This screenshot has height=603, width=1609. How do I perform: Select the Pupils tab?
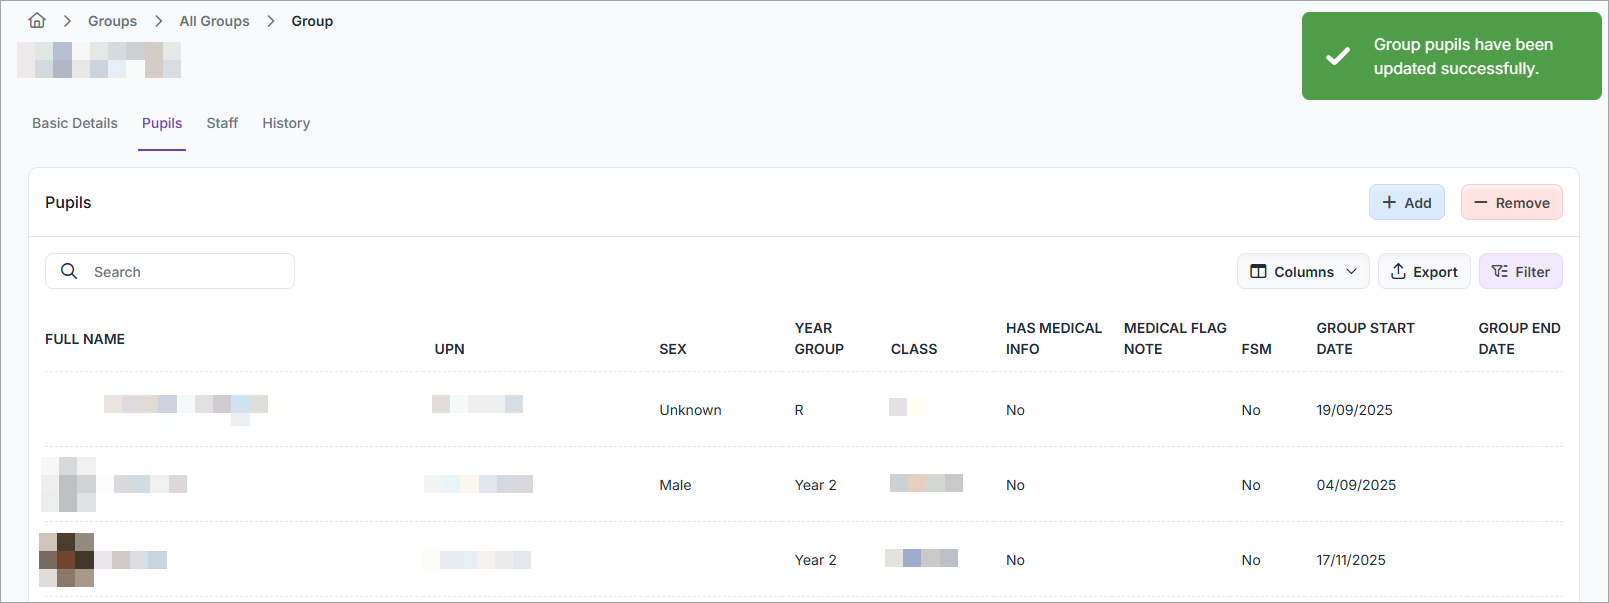pos(162,123)
